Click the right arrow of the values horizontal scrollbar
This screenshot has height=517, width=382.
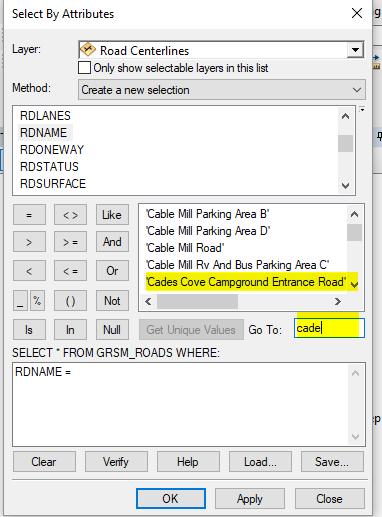(x=338, y=301)
